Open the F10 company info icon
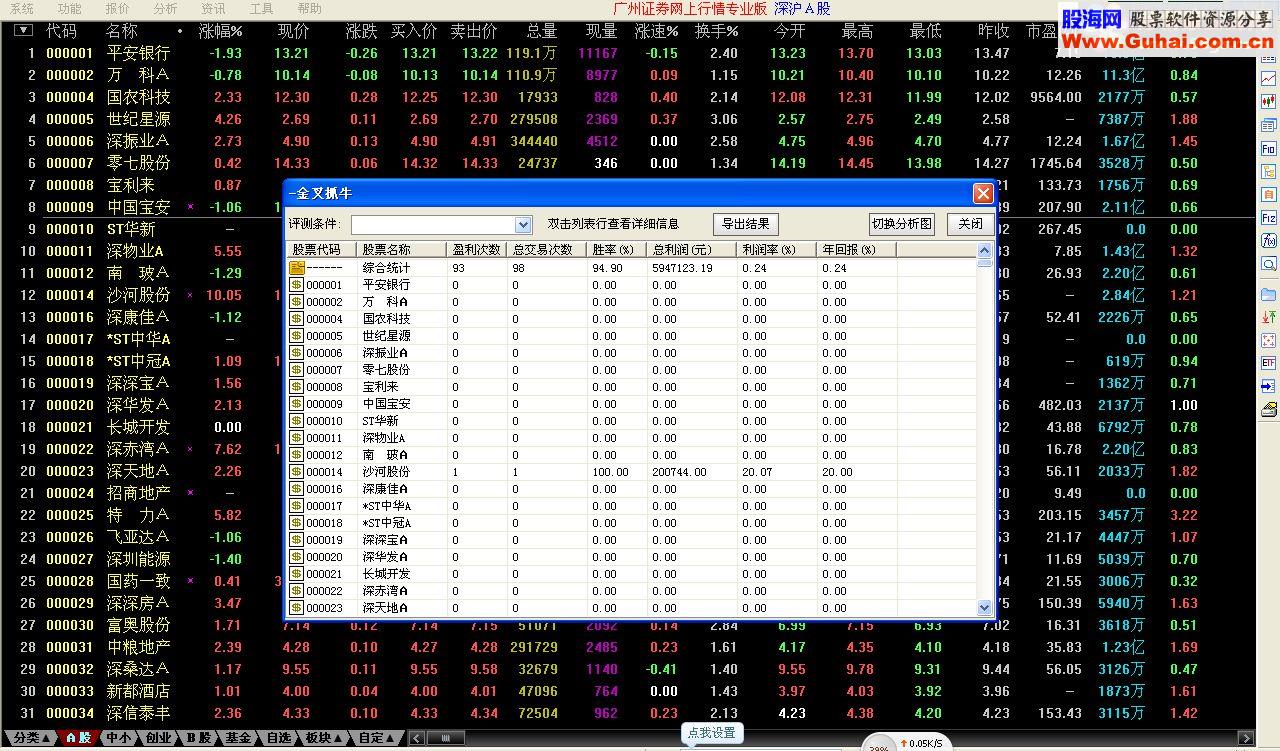The image size is (1280, 751). coord(1268,148)
